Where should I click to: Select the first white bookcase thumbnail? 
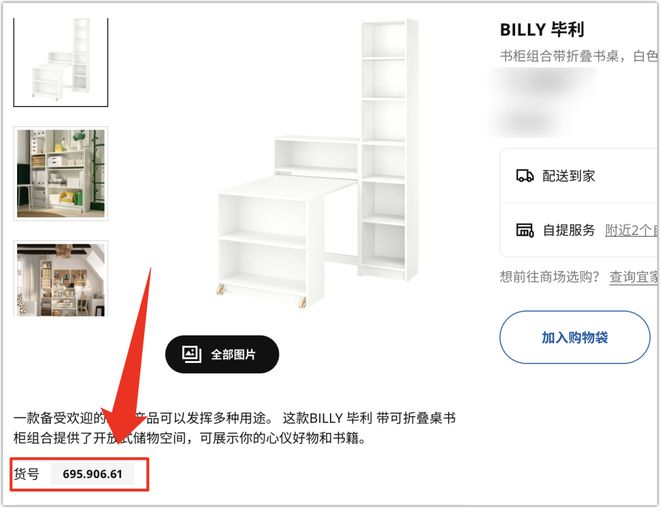(x=61, y=62)
